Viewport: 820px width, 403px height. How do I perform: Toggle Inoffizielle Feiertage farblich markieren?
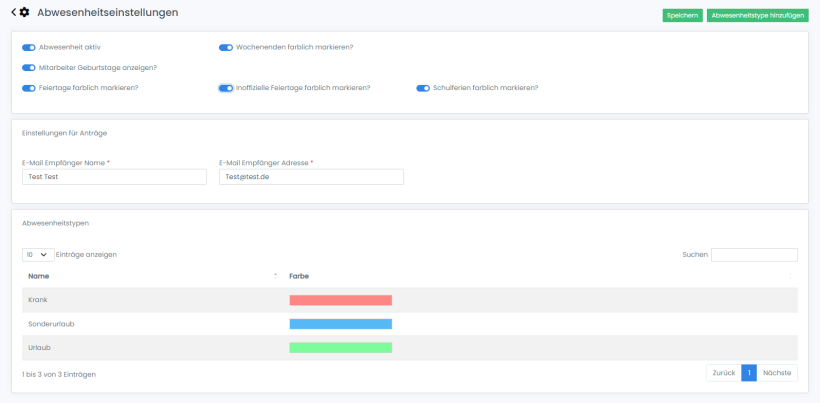pos(226,88)
